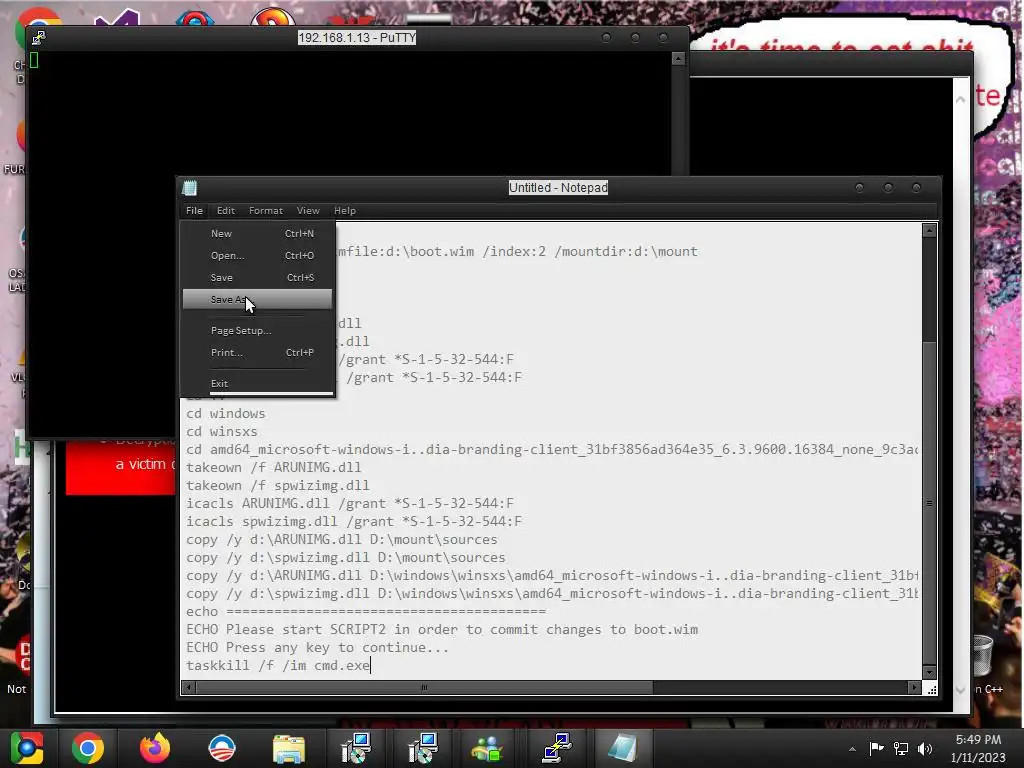Click the Notepad title 'Untitled - Notepad'
The width and height of the screenshot is (1024, 768).
pos(558,188)
